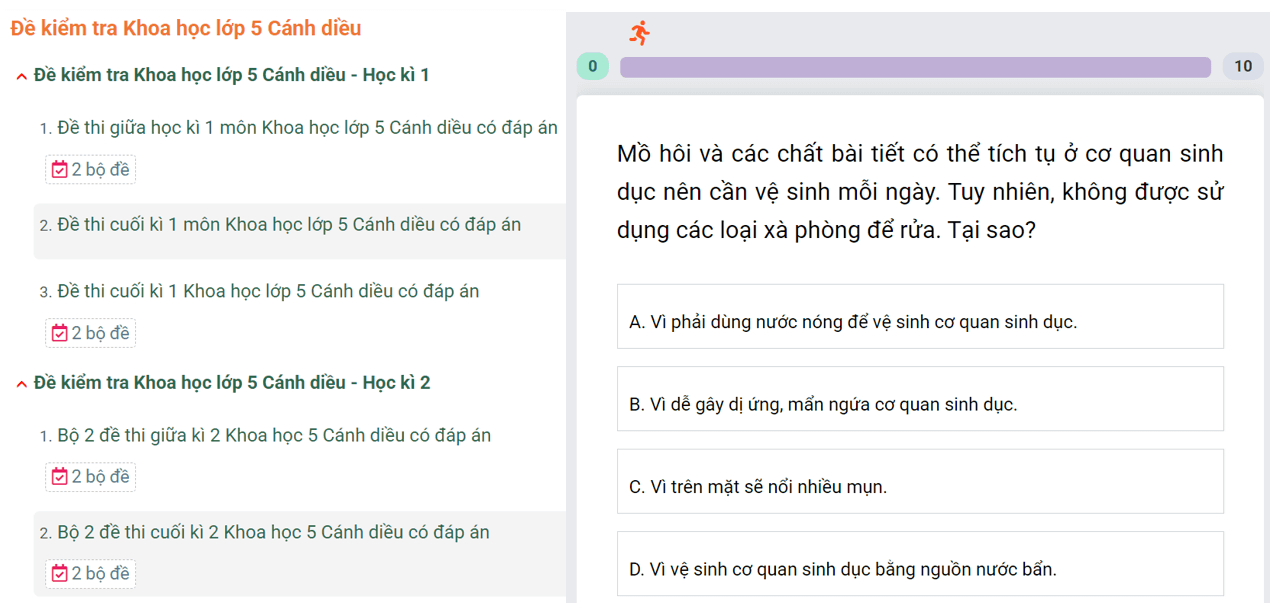Click calendar icon under 'Bộ 2 đề thi giữa kì 2'
This screenshot has height=611, width=1277.
(59, 477)
